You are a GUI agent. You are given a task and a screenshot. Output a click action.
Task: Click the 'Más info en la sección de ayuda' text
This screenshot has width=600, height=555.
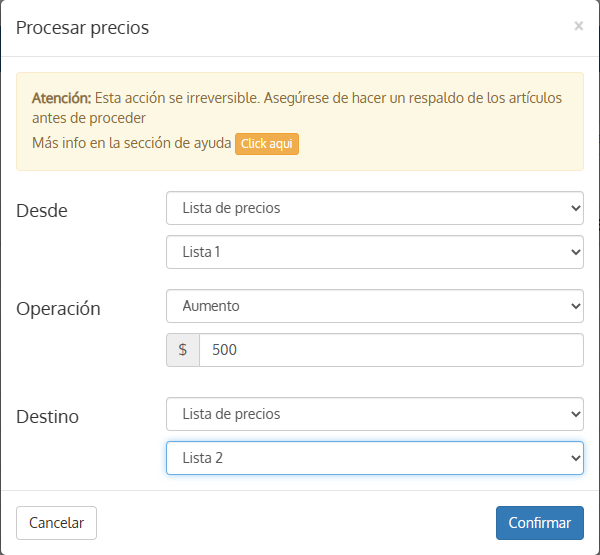(132, 143)
